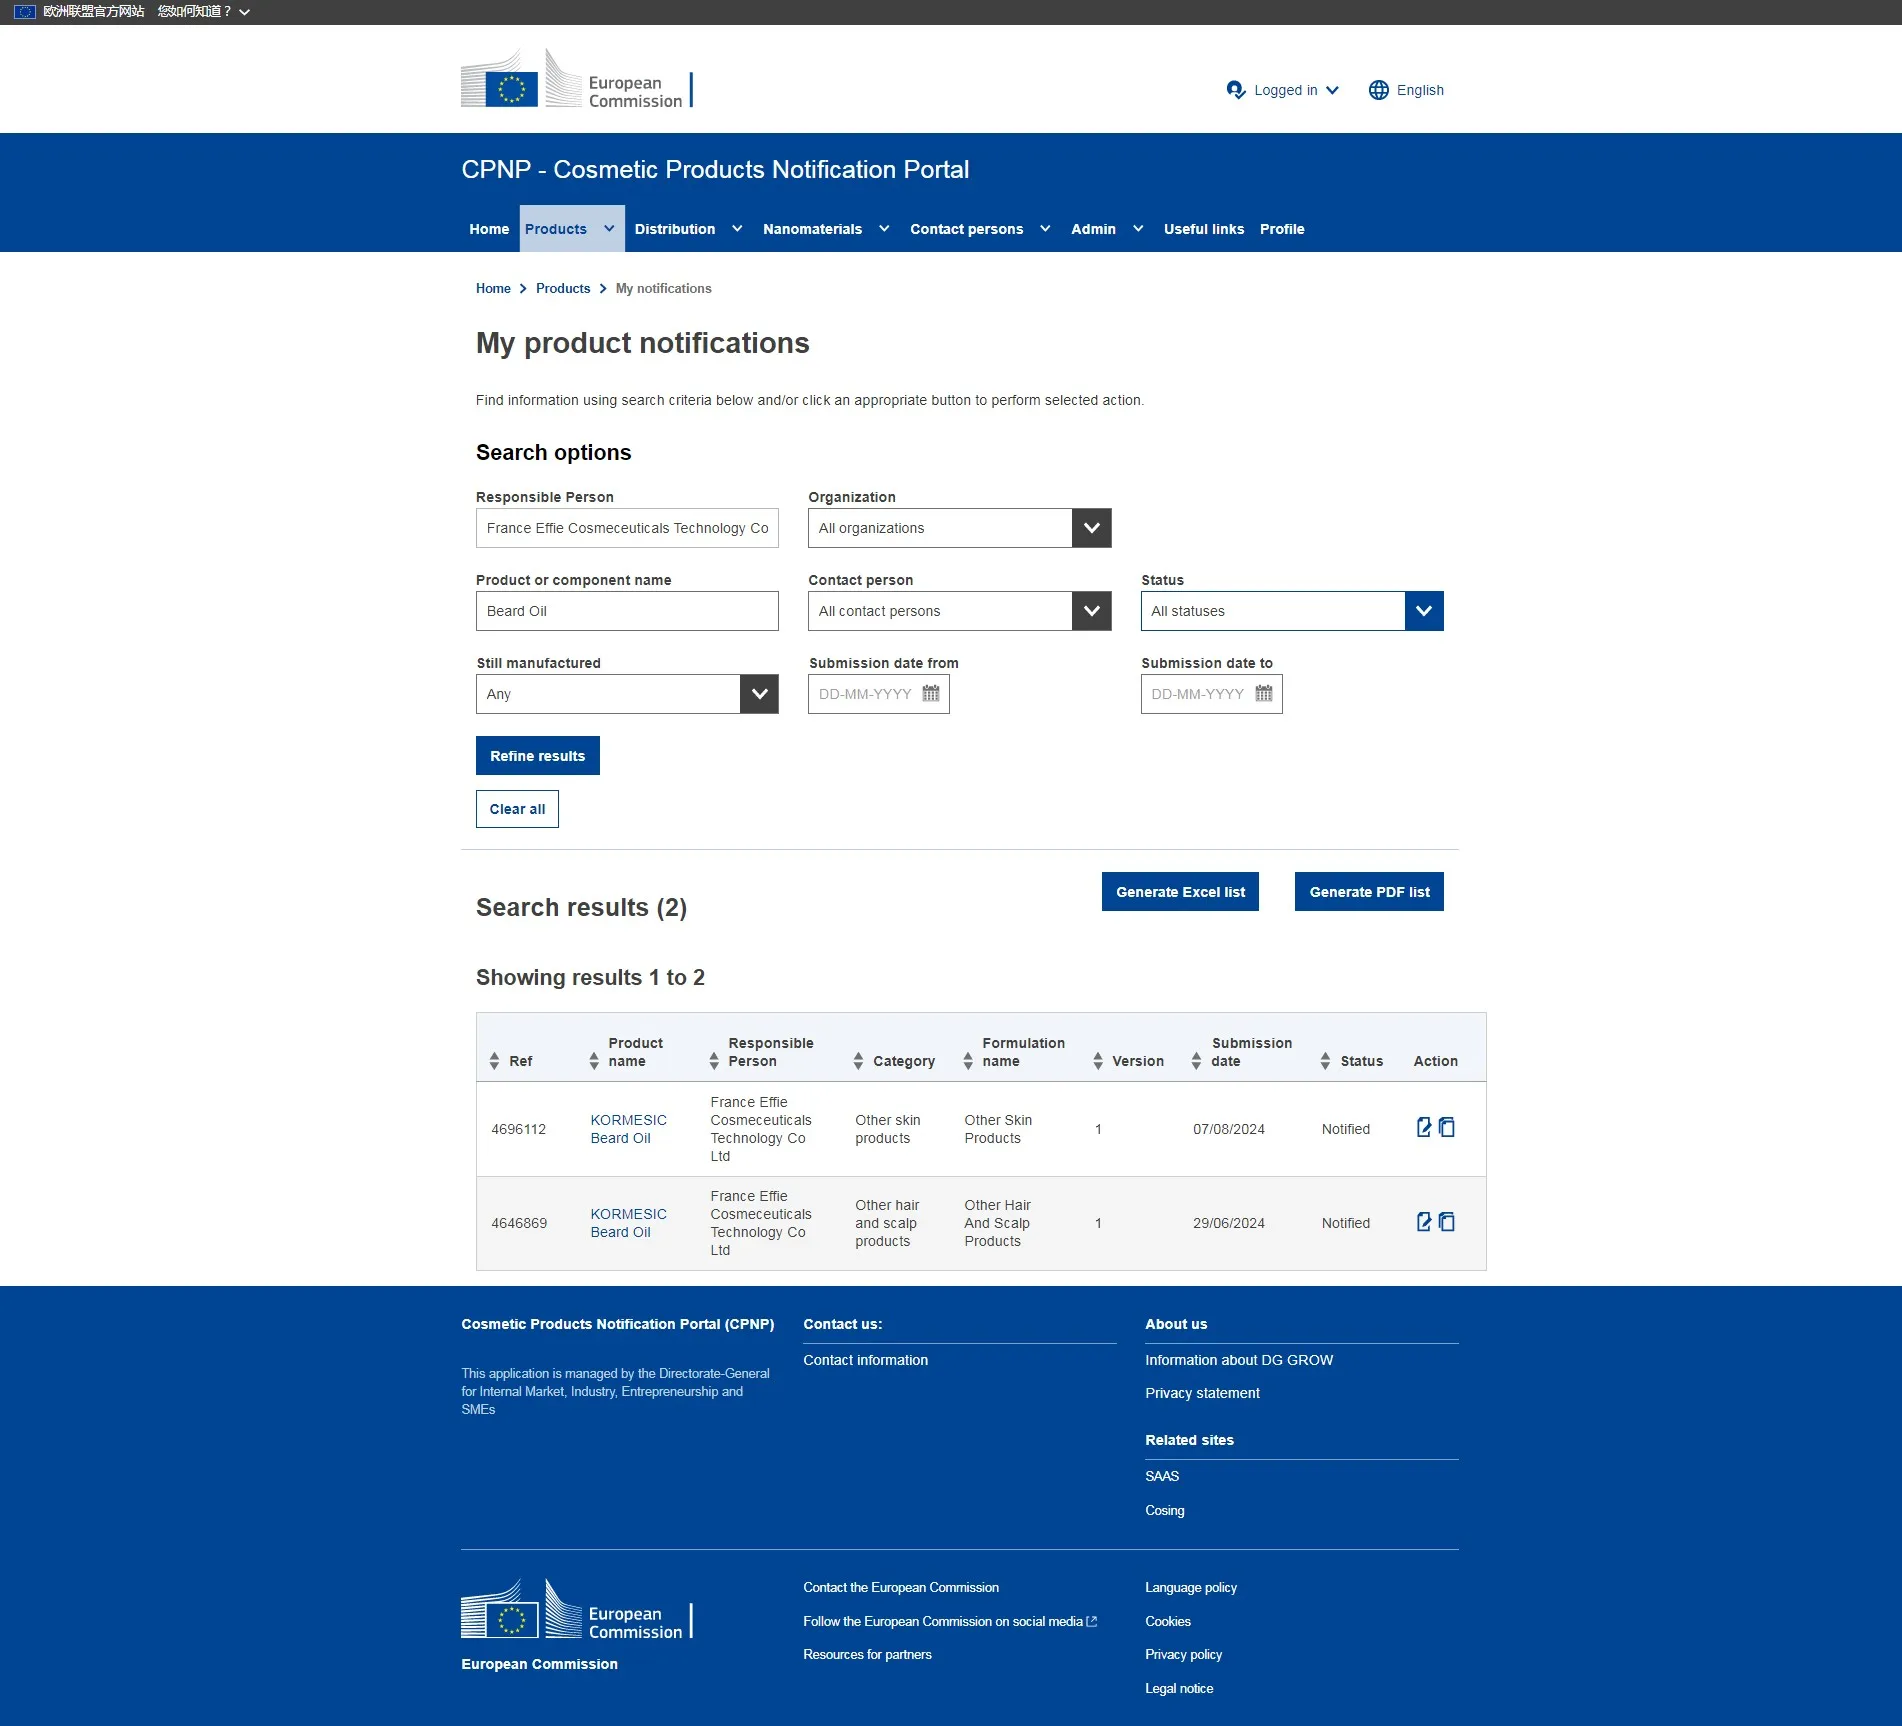1902x1726 pixels.
Task: Sort results by Version column
Action: pyautogui.click(x=1098, y=1061)
